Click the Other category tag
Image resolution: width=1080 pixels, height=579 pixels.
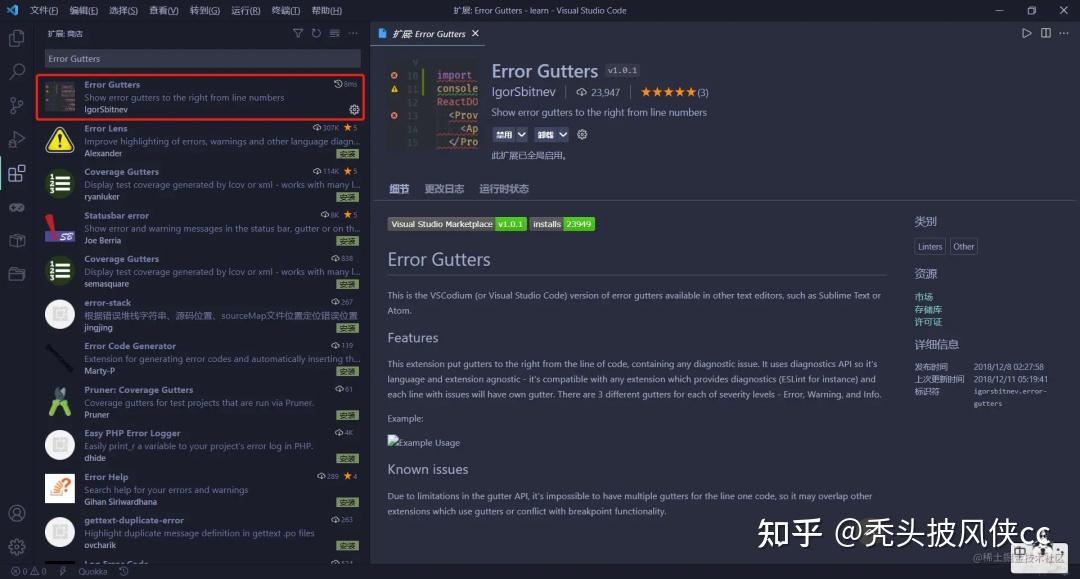964,246
